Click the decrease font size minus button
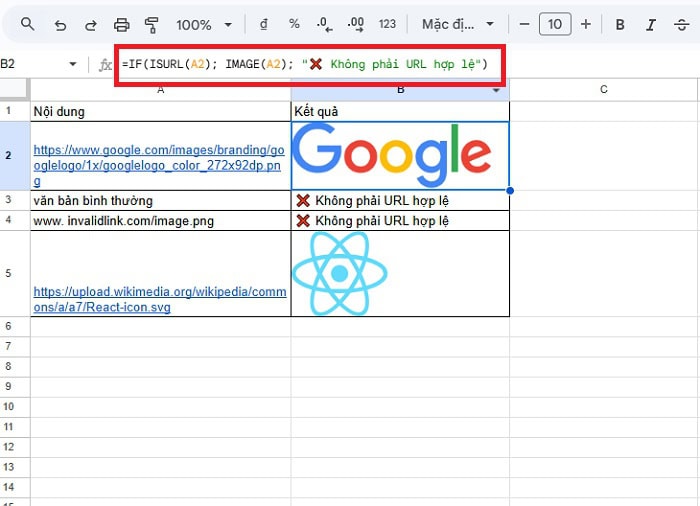Viewport: 700px width, 506px height. tap(524, 24)
